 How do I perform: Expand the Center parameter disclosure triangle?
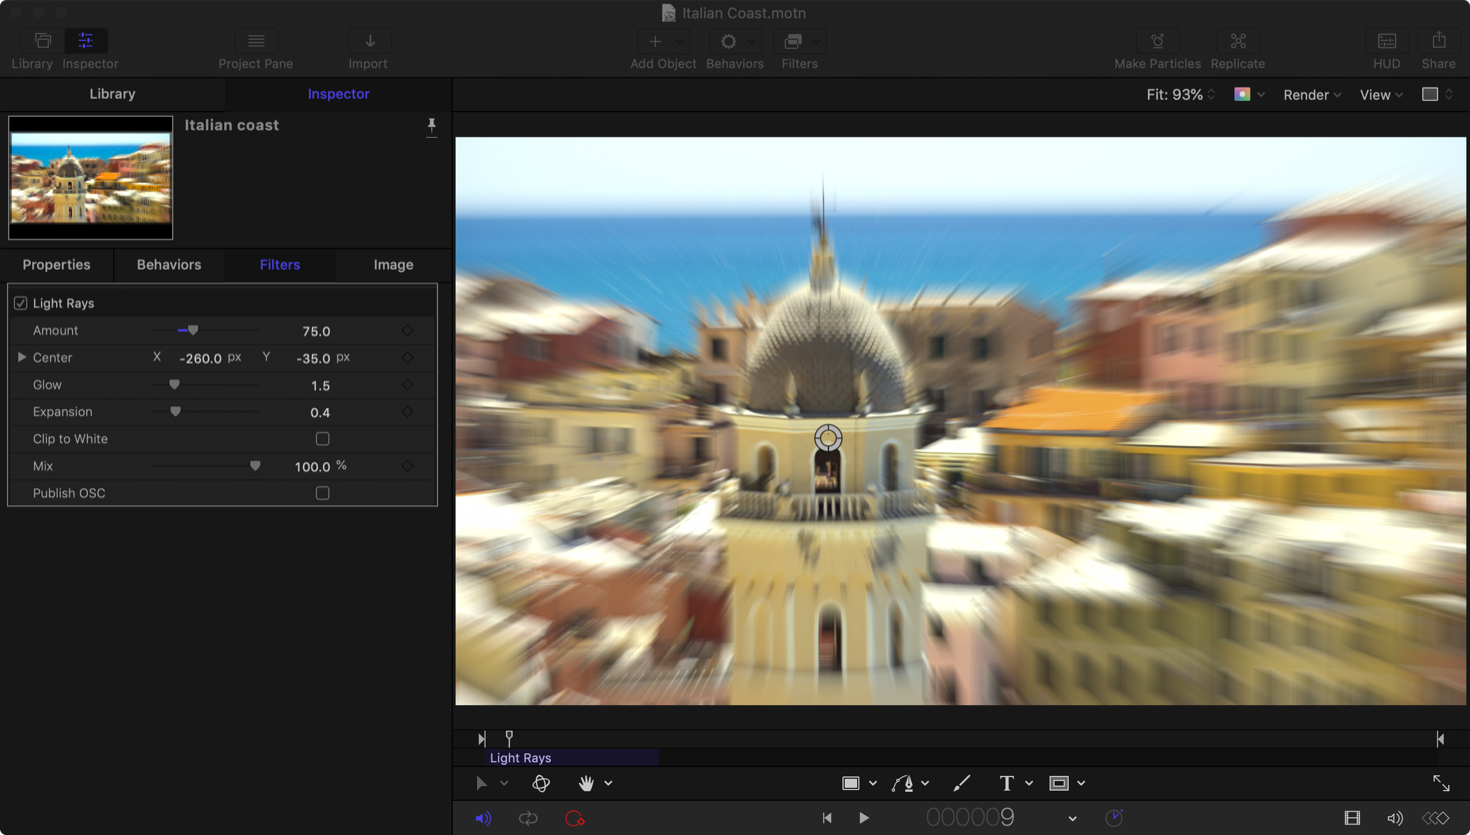(x=21, y=357)
